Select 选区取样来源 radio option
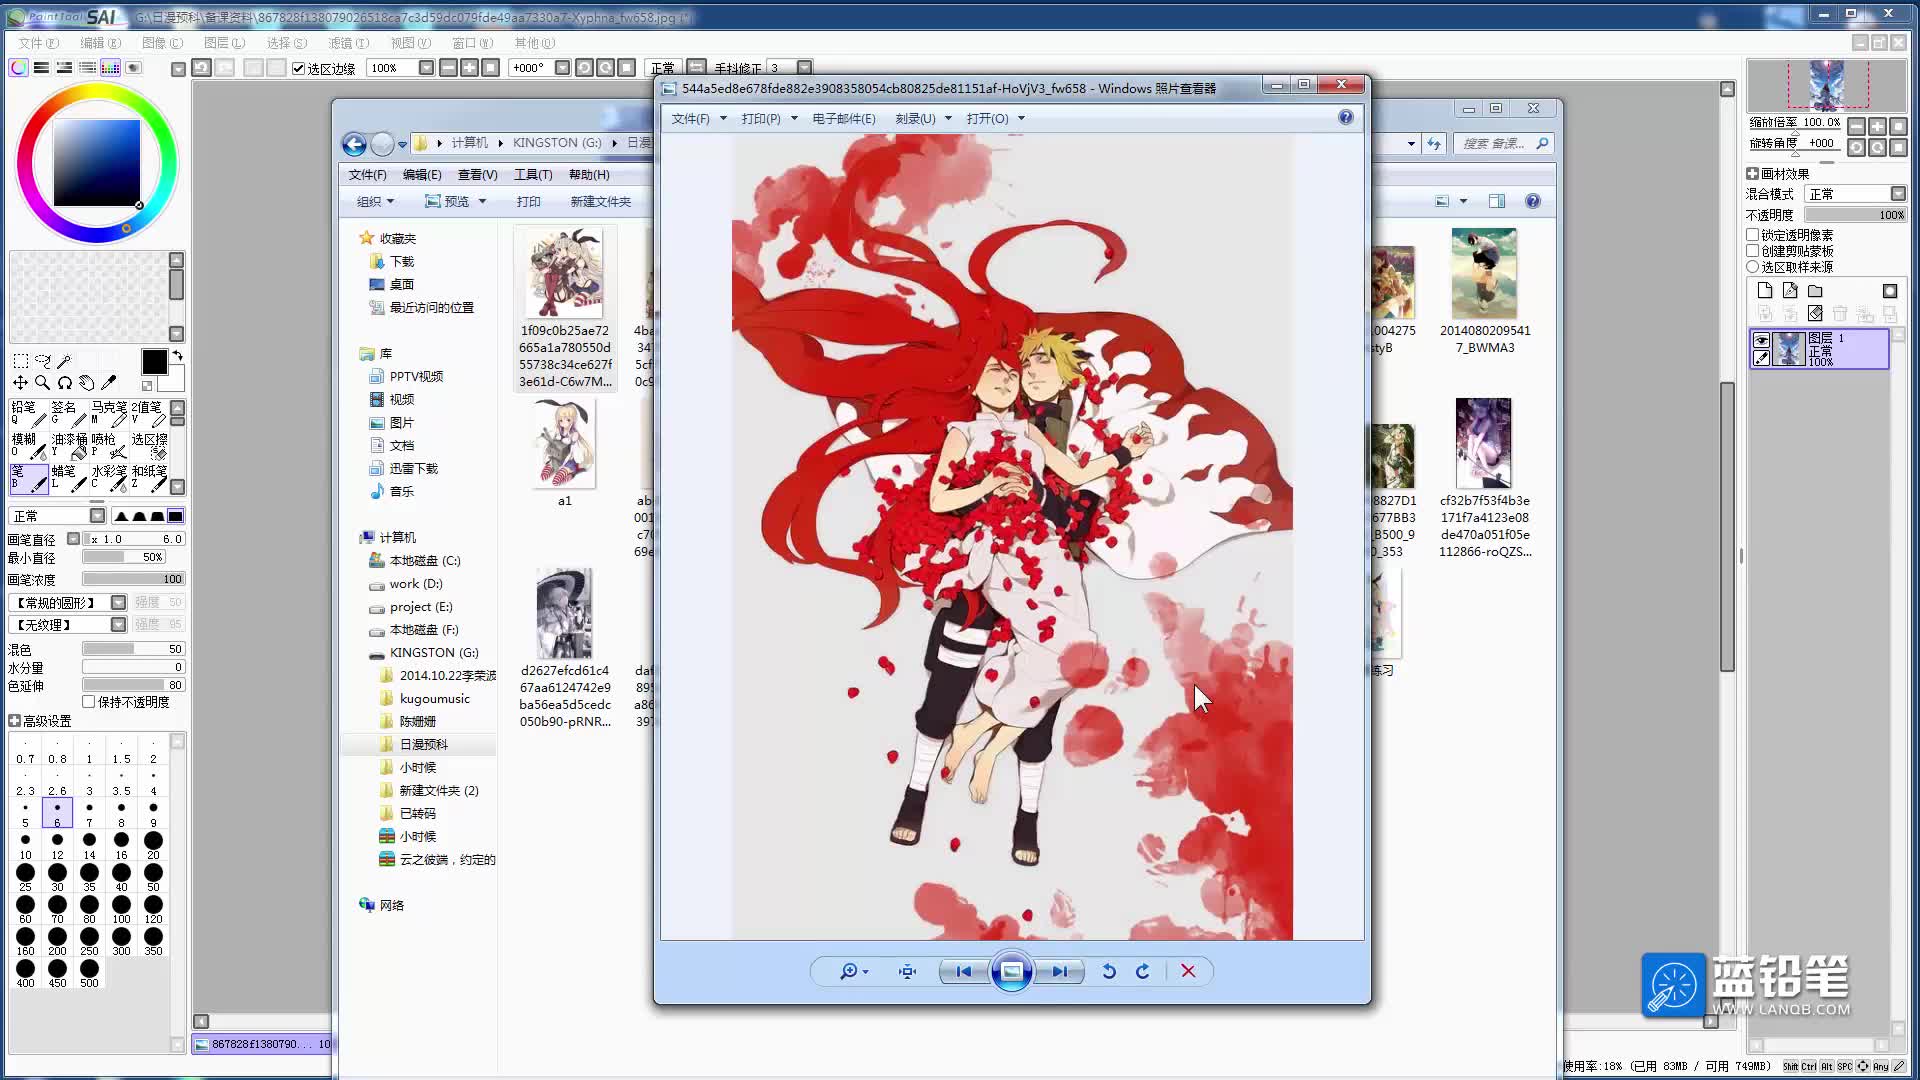The image size is (1920, 1080). click(x=1753, y=267)
